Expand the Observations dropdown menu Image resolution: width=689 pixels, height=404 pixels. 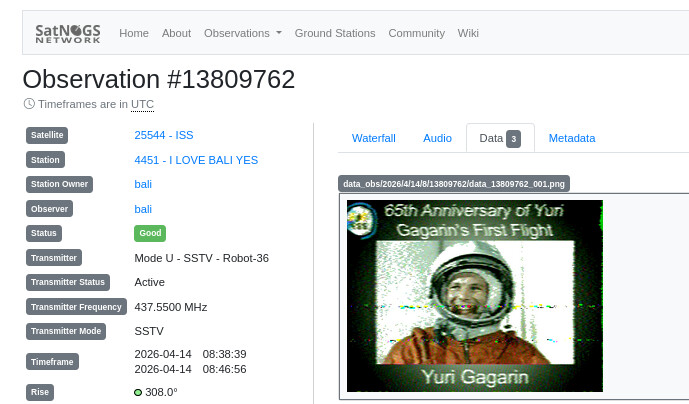[242, 33]
